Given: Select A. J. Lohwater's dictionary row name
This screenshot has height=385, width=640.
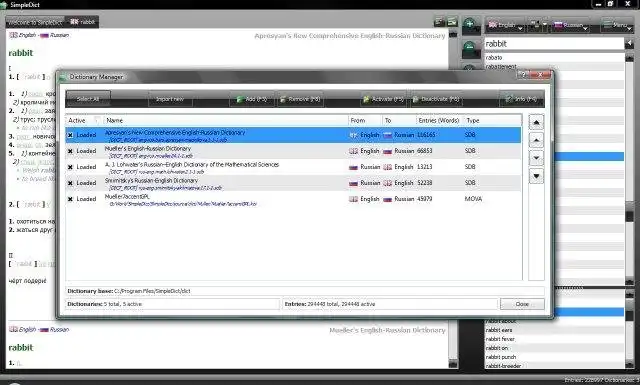Looking at the screenshot, I should coord(192,165).
